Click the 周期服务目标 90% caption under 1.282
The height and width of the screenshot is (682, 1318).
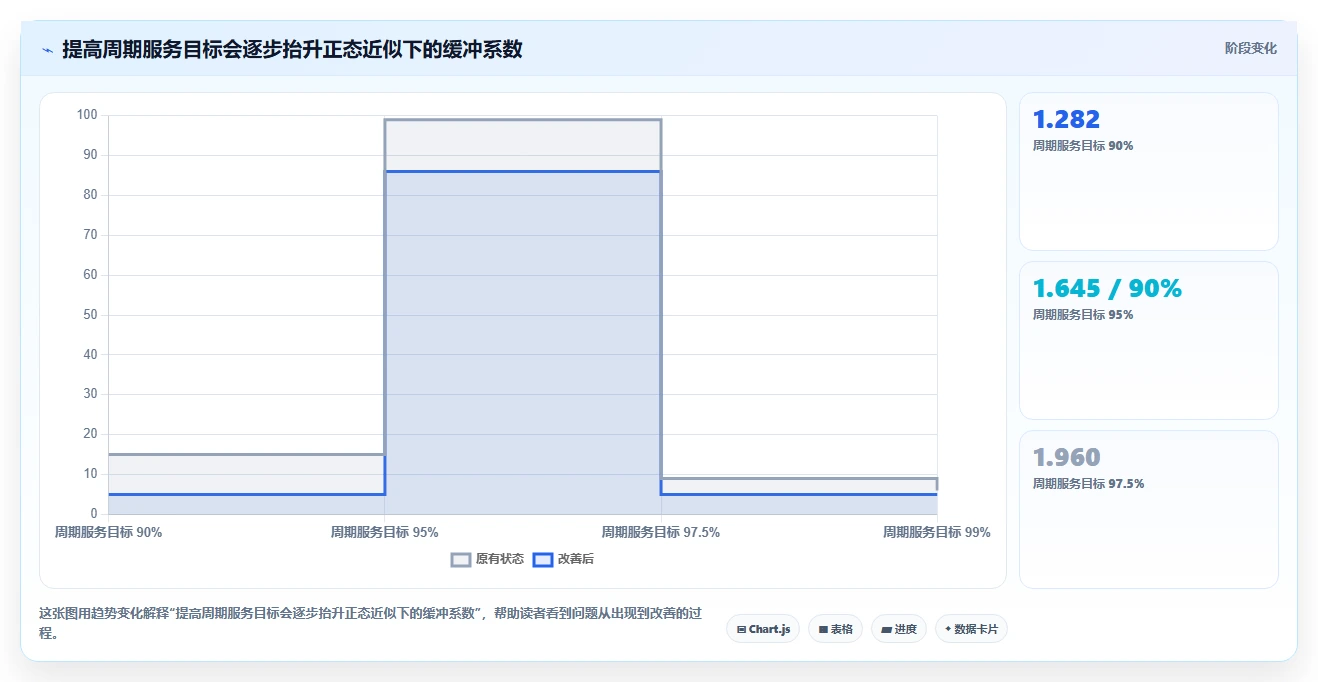pos(1083,146)
